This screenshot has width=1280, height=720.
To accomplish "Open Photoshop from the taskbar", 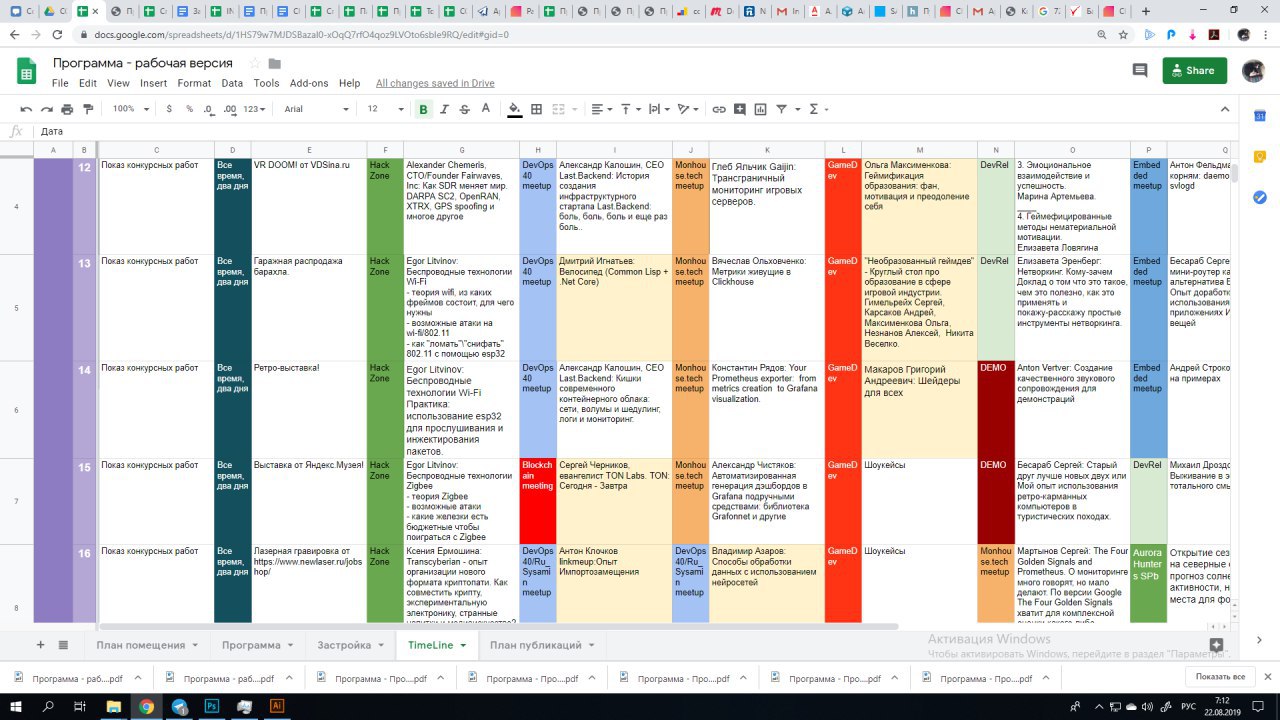I will click(x=212, y=706).
